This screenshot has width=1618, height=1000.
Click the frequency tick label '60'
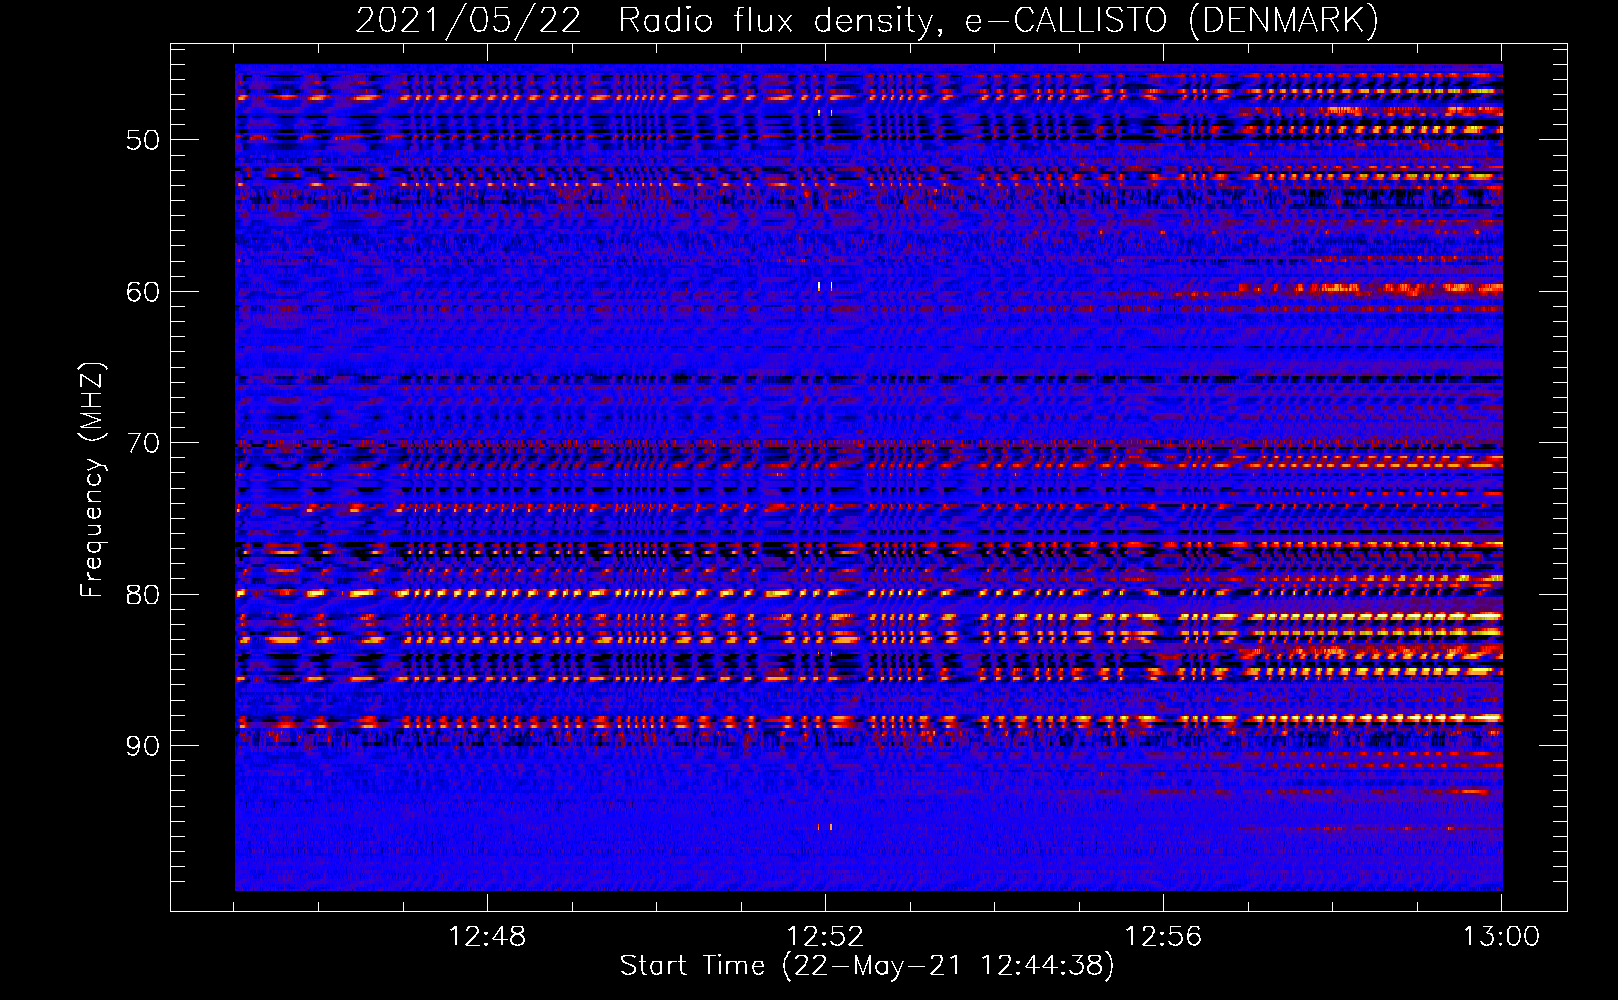(143, 292)
